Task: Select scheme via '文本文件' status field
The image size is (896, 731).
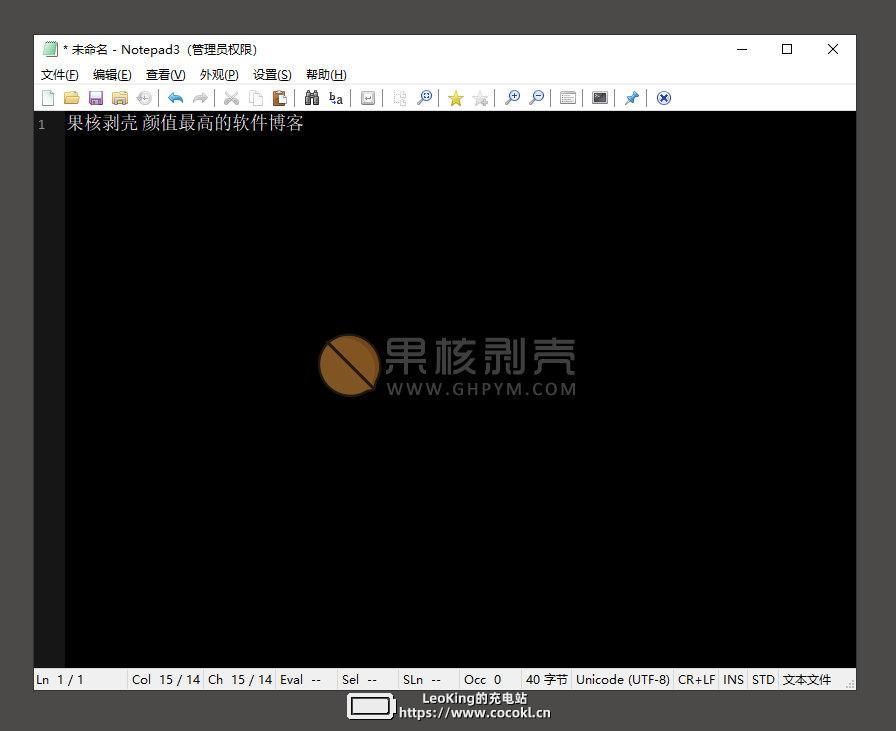Action: click(807, 680)
